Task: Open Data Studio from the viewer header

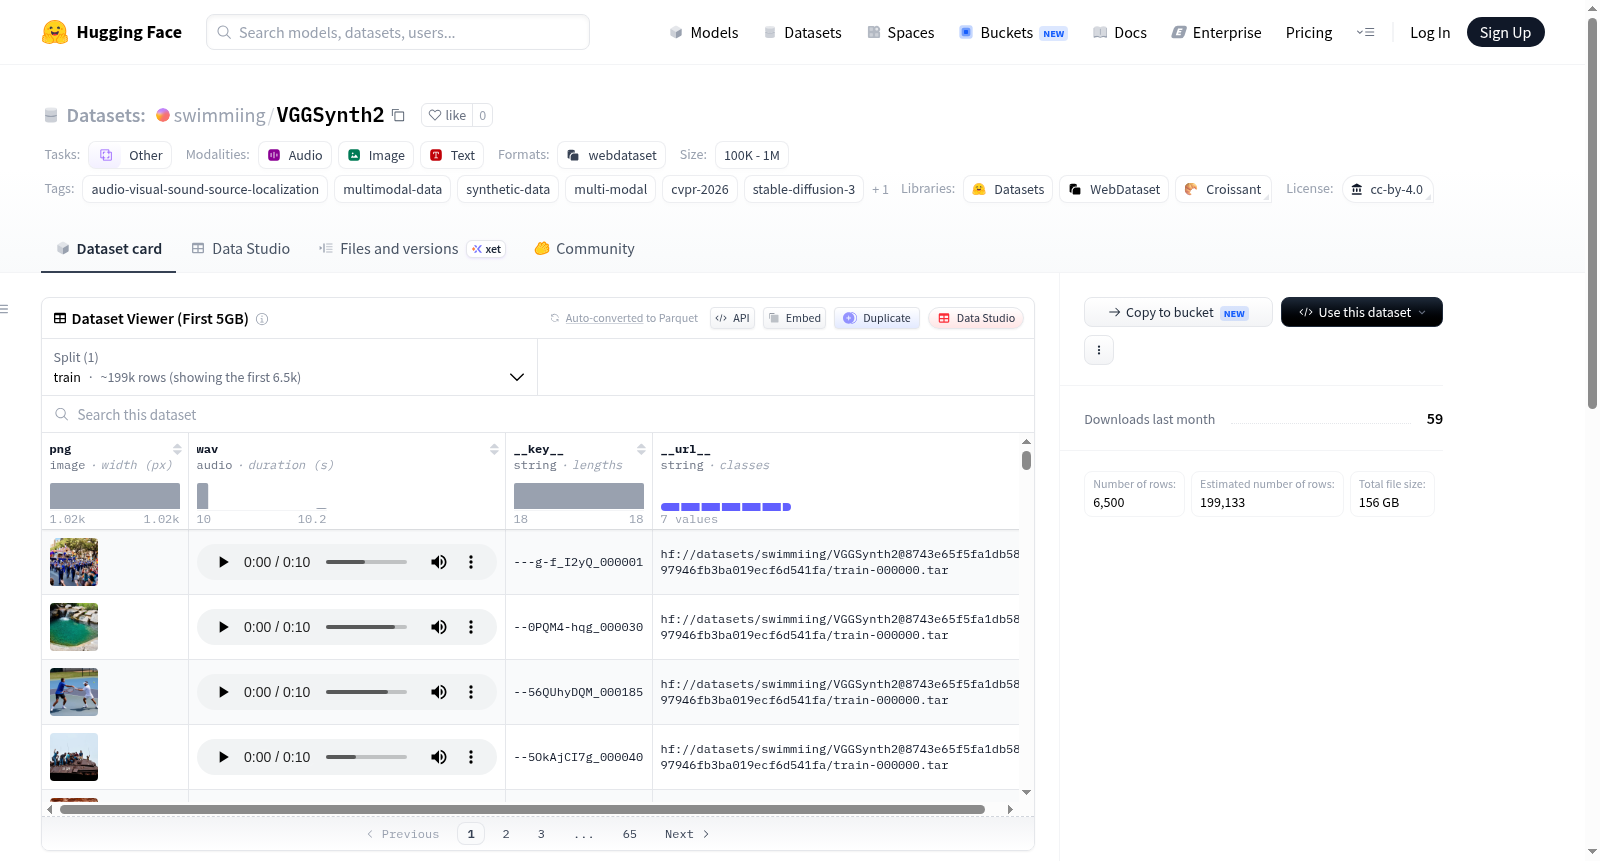Action: [976, 318]
